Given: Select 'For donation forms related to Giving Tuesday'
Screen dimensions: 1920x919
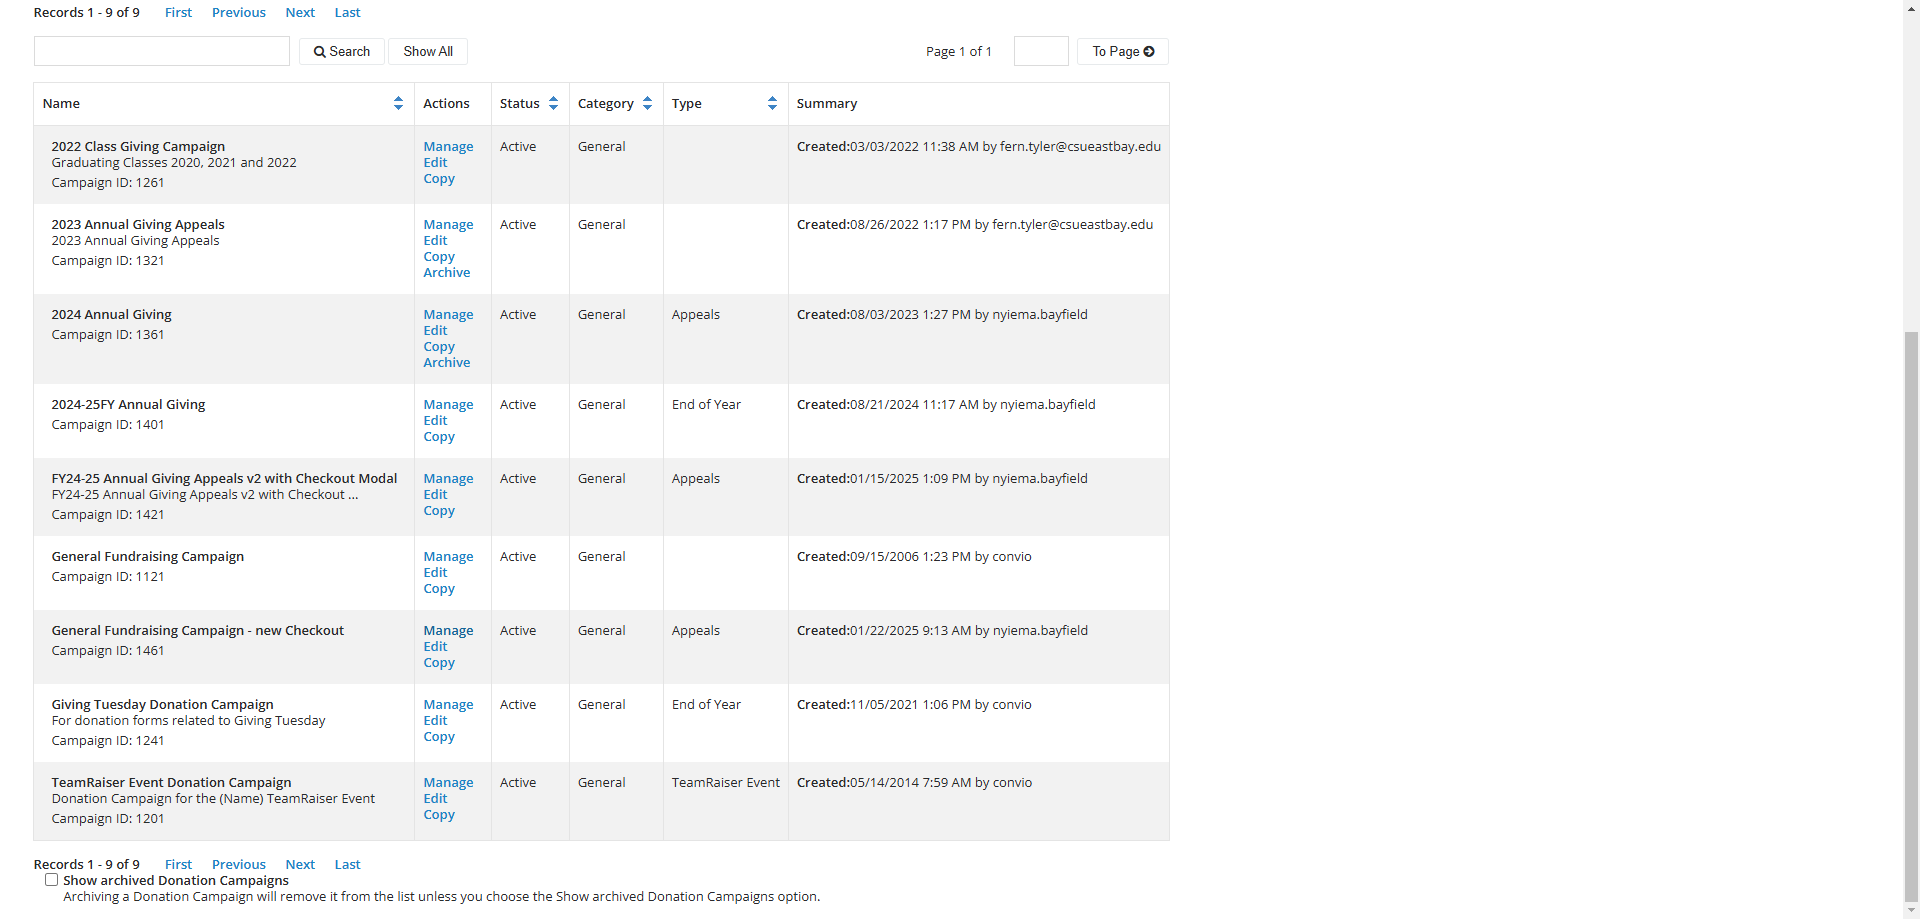Looking at the screenshot, I should [x=188, y=720].
